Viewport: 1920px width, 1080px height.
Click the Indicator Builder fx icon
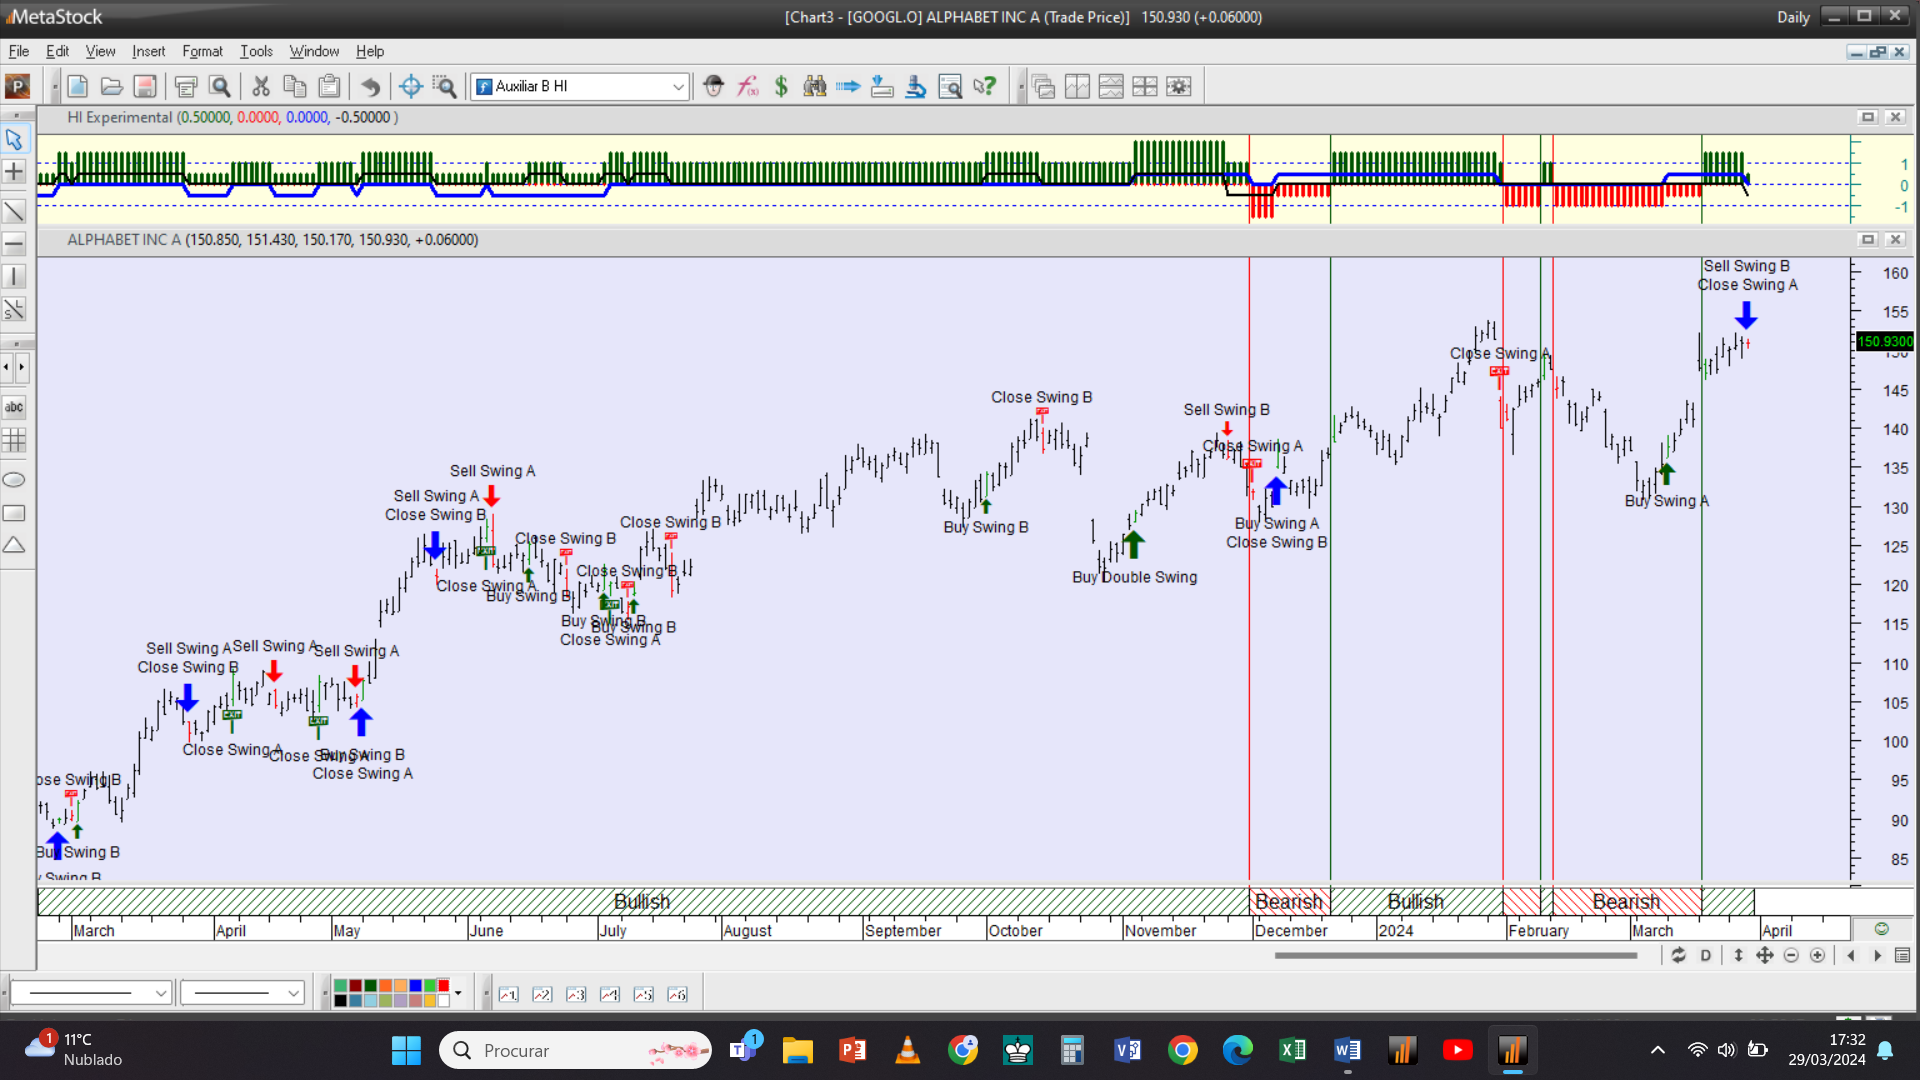click(x=748, y=87)
